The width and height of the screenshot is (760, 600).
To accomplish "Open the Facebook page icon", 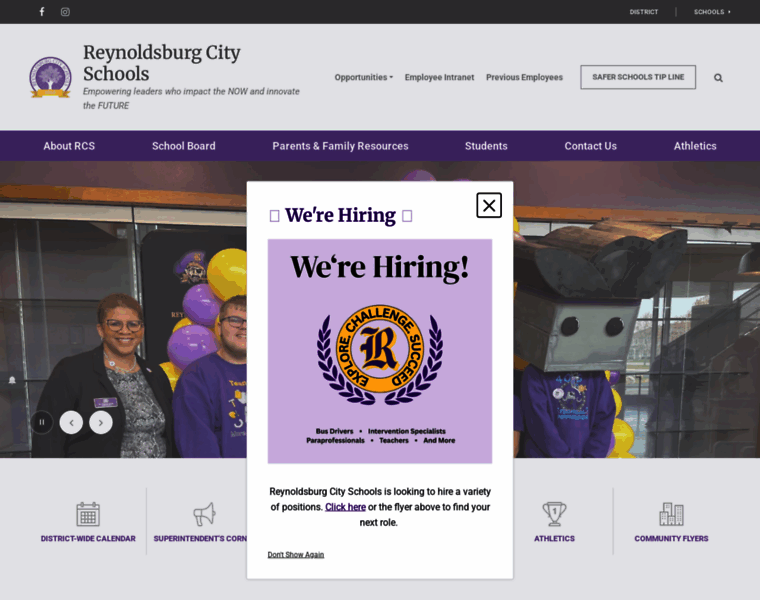I will (42, 12).
